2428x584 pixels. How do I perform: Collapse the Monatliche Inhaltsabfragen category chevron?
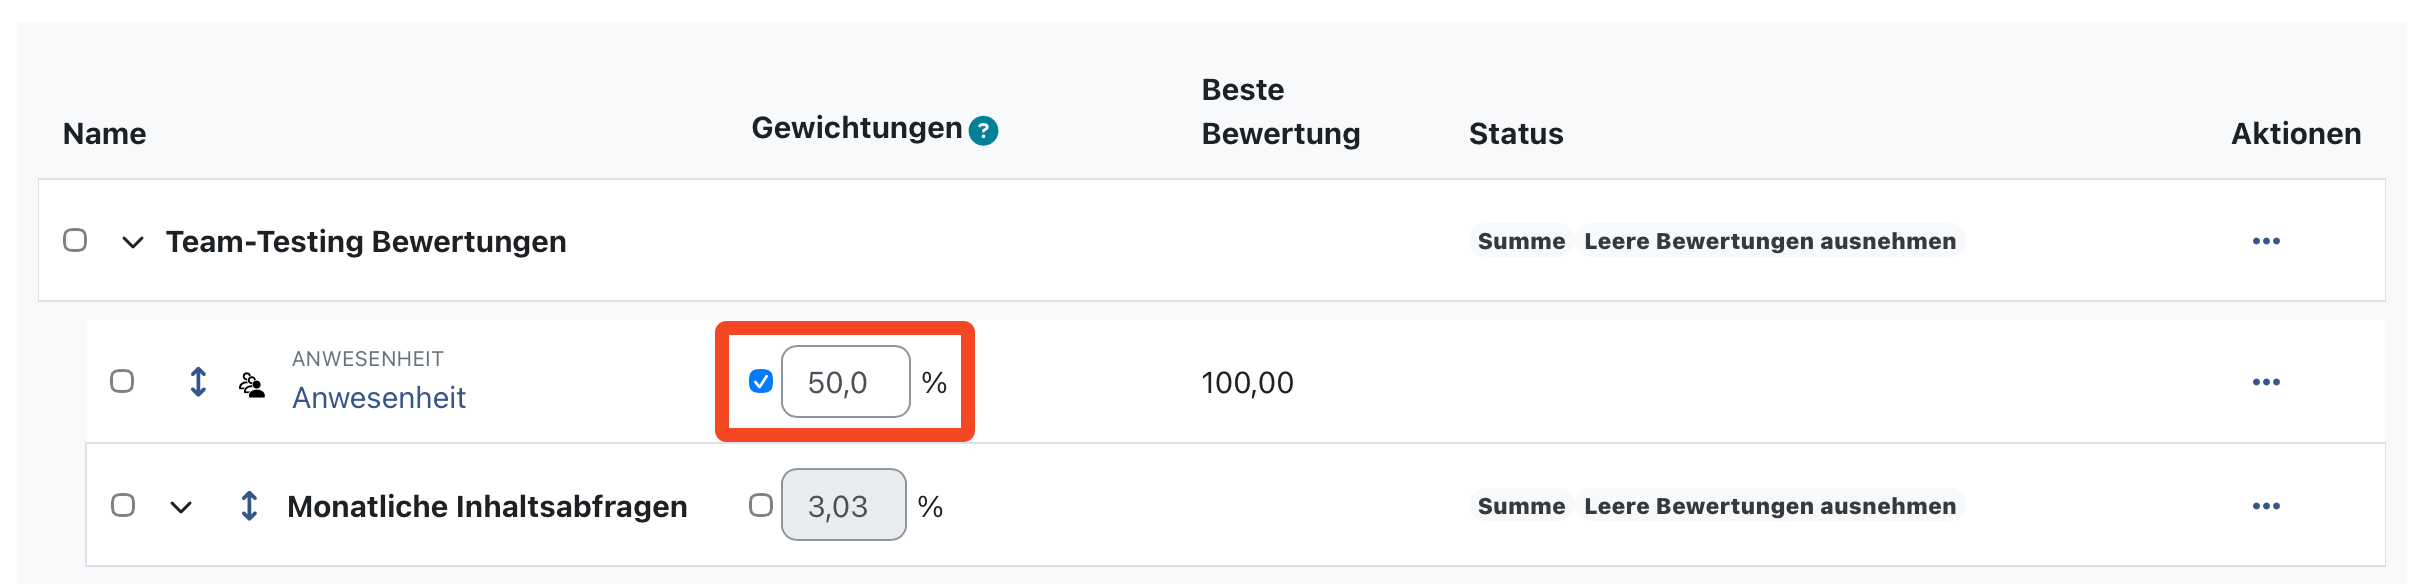181,507
